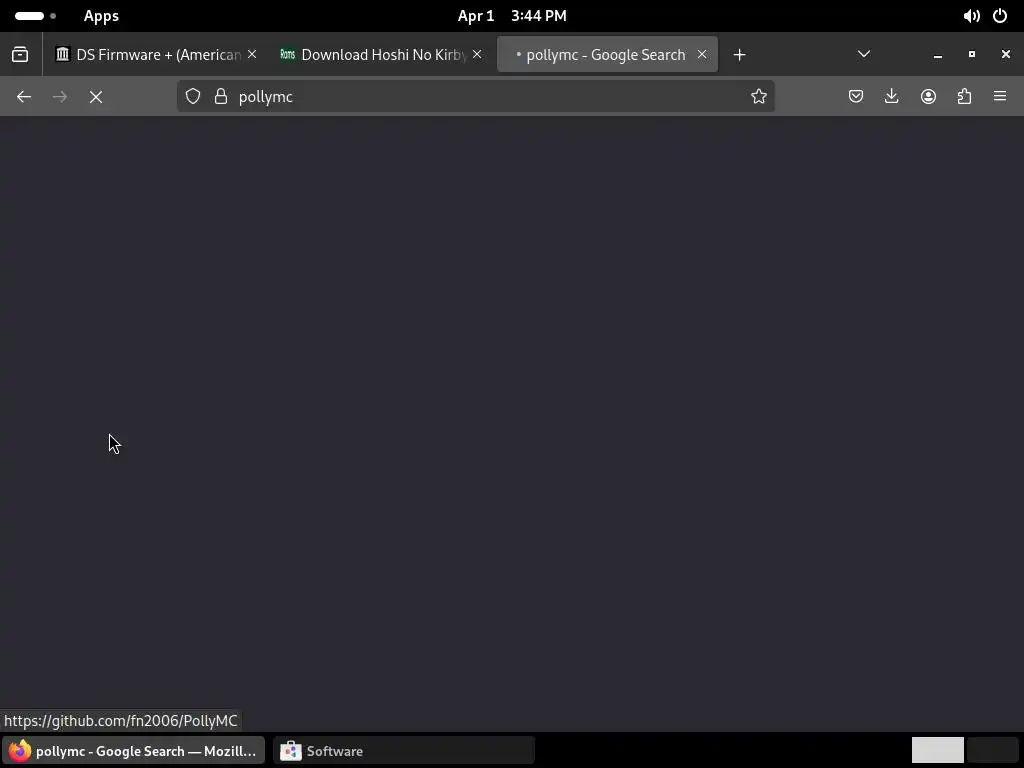Close the Download Hoshi No Kirby tab

(x=477, y=54)
